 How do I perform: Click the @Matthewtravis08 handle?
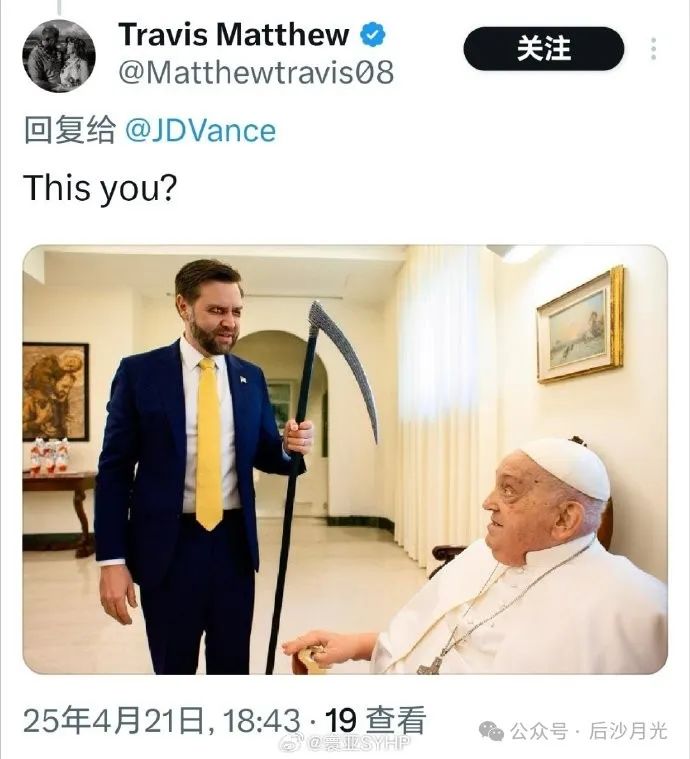point(256,73)
